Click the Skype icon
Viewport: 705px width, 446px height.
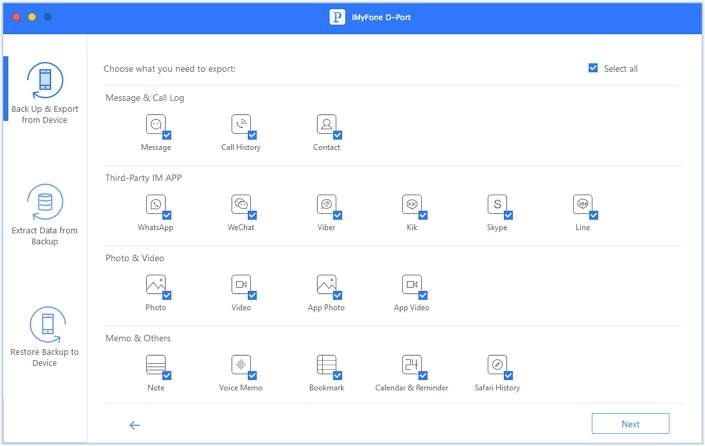click(x=497, y=205)
